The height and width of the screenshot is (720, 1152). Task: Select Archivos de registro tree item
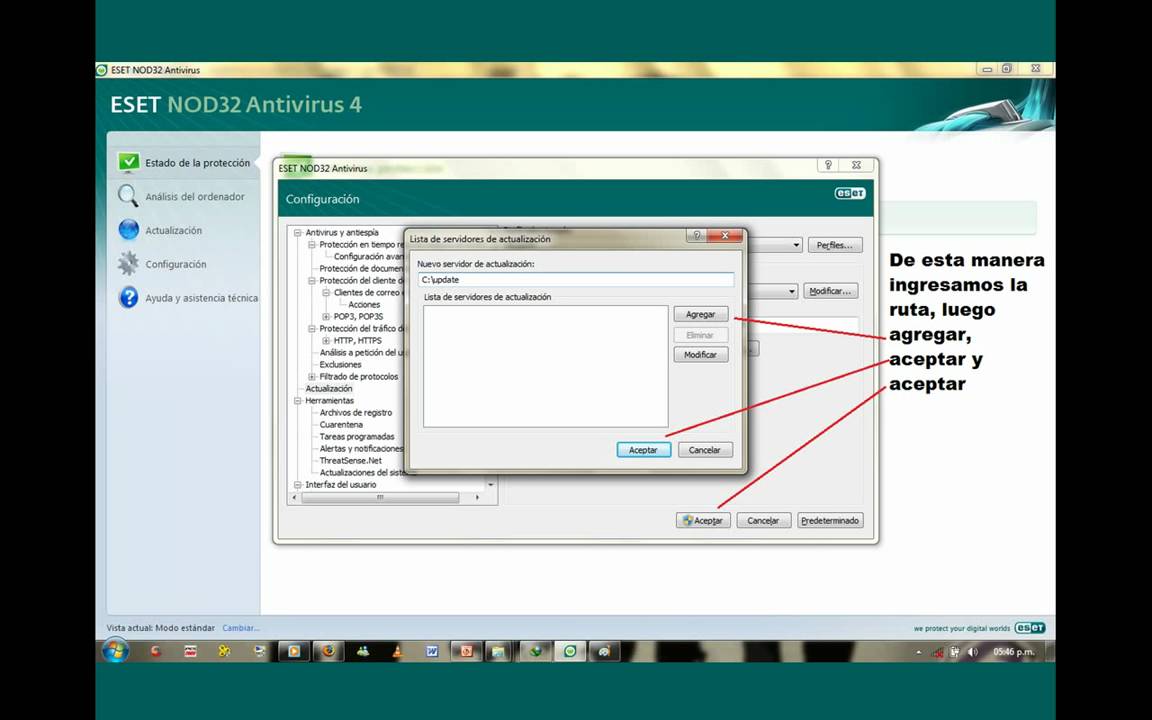tap(356, 413)
